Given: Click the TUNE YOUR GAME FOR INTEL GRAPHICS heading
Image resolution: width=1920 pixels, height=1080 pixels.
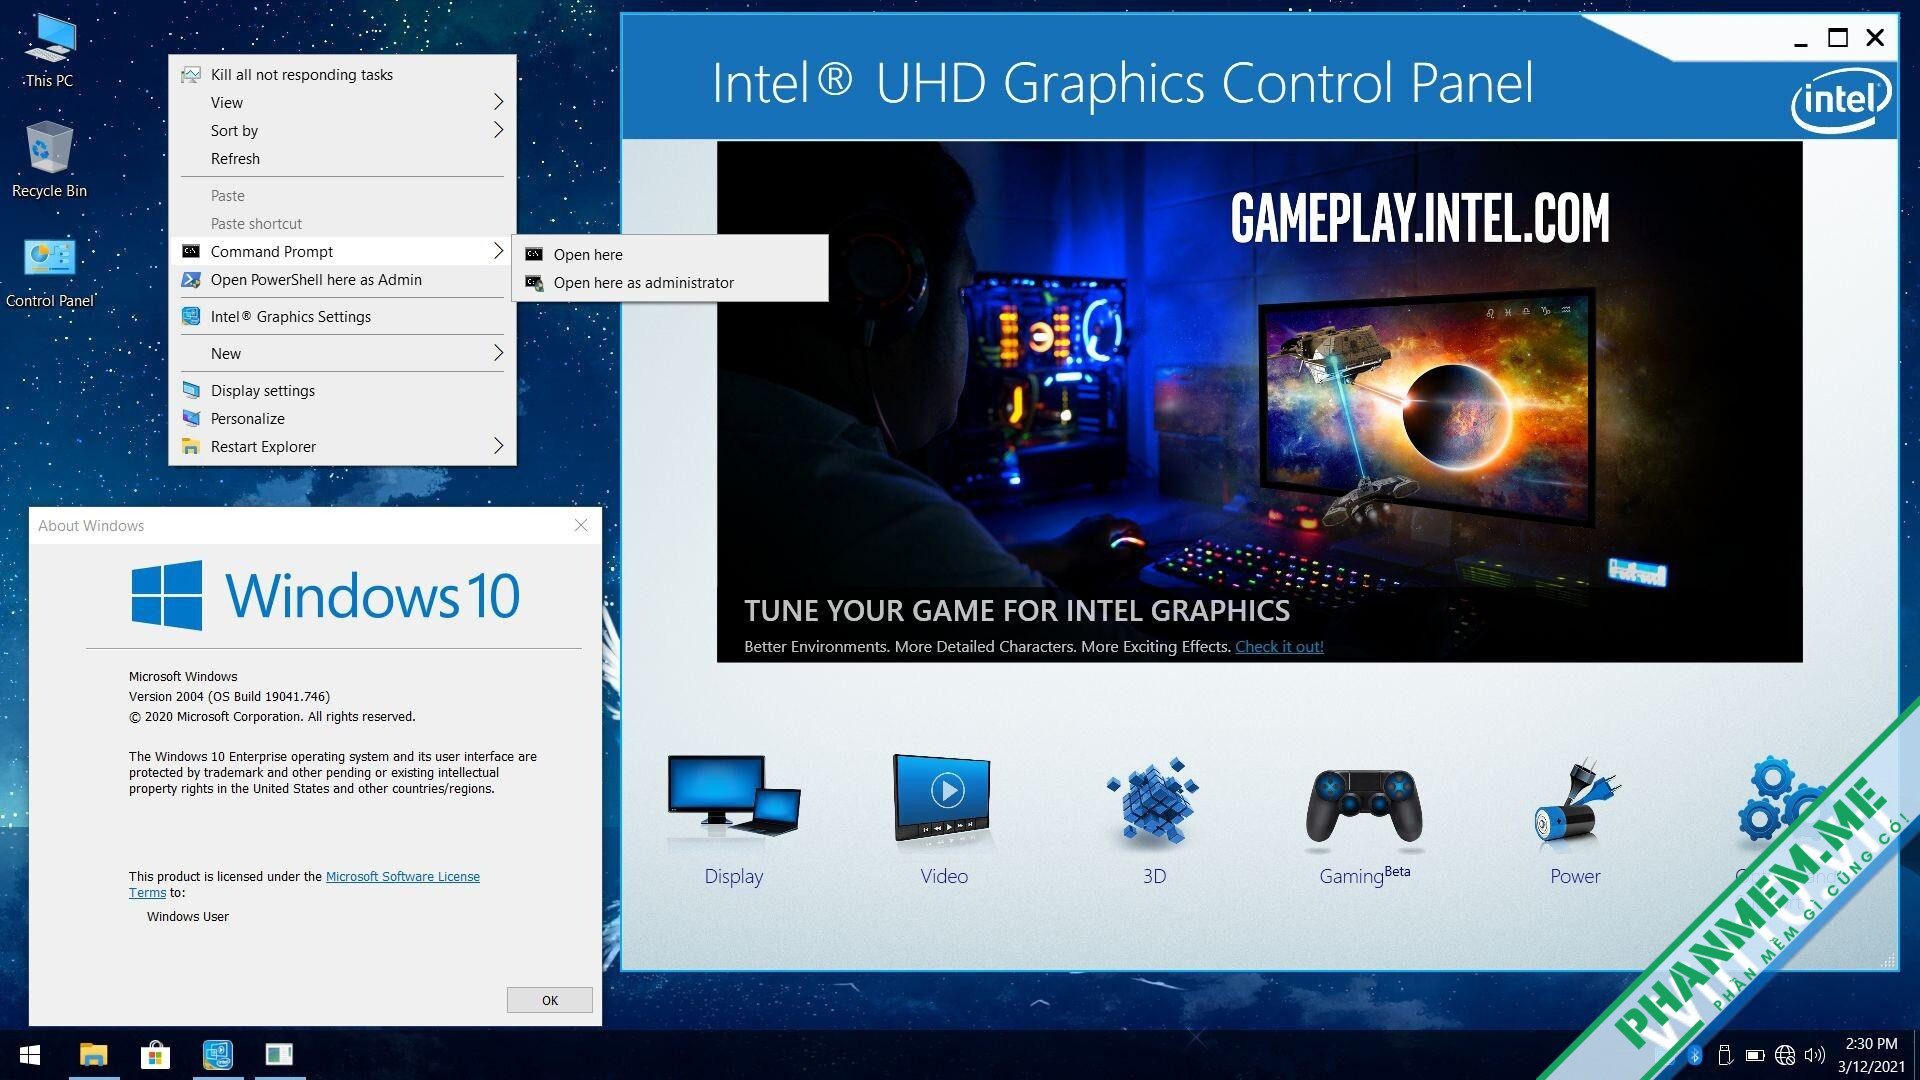Looking at the screenshot, I should [x=1017, y=611].
